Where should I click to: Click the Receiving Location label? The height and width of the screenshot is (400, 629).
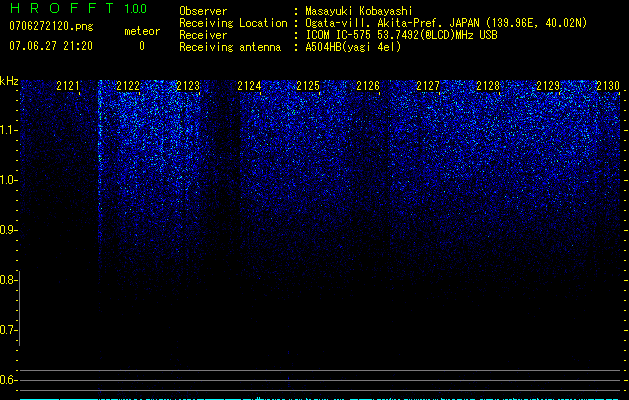233,23
